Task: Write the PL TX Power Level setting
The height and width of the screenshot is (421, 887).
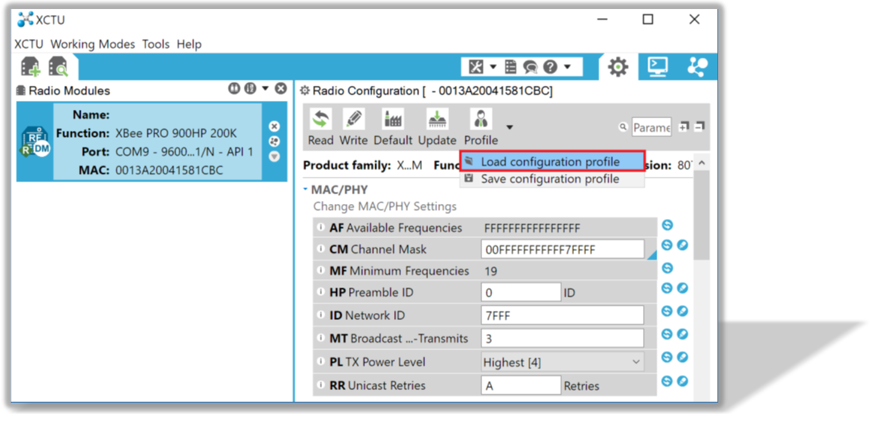Action: click(683, 358)
